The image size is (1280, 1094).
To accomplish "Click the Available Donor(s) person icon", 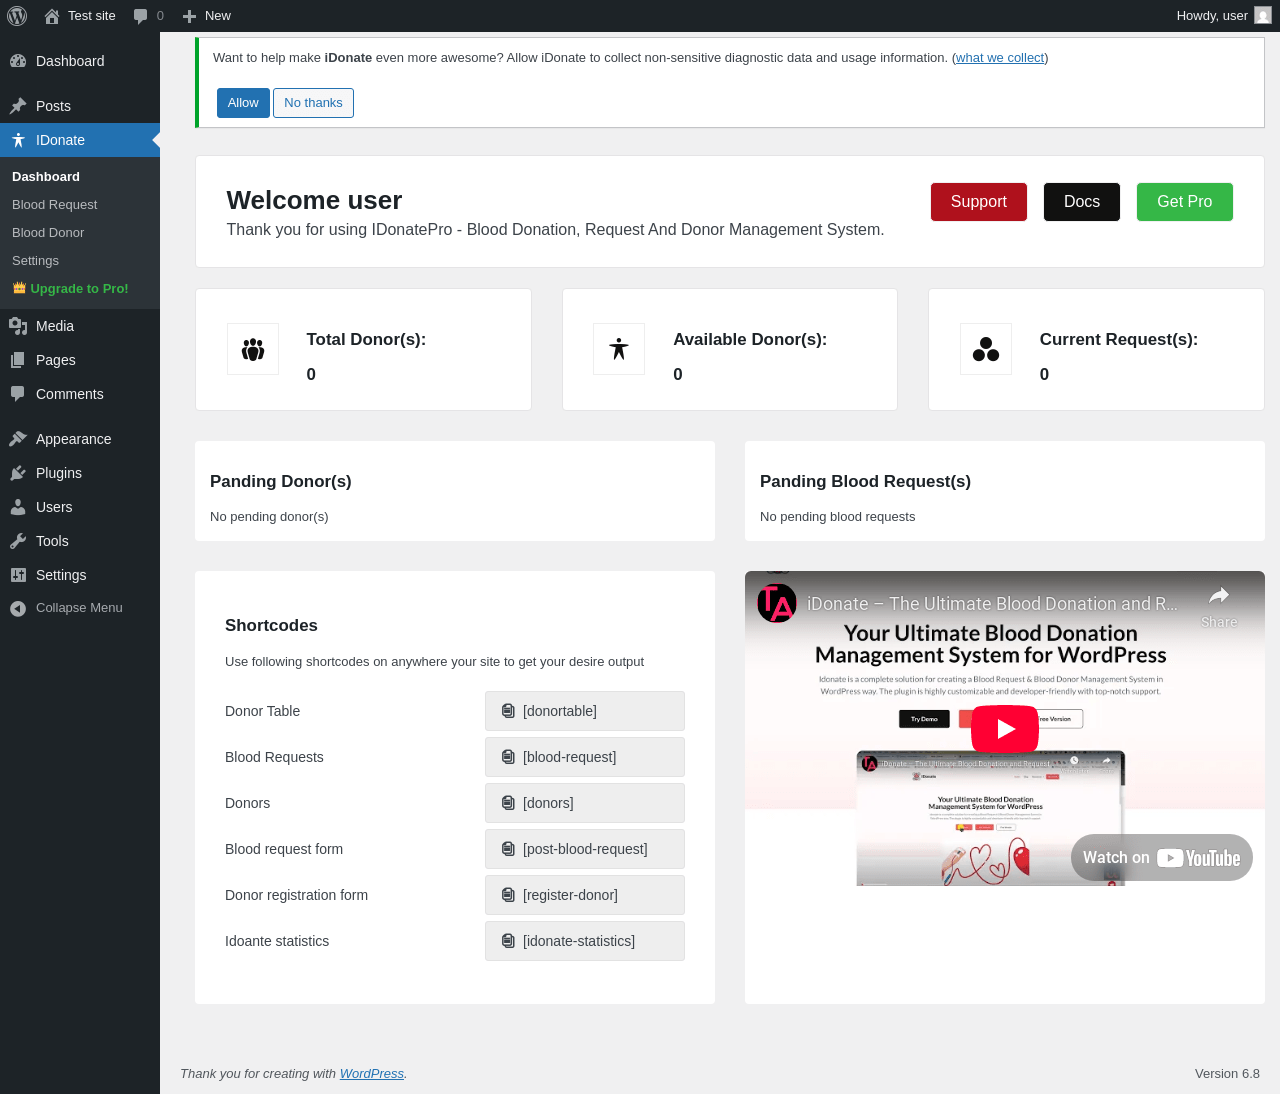I will pos(619,349).
